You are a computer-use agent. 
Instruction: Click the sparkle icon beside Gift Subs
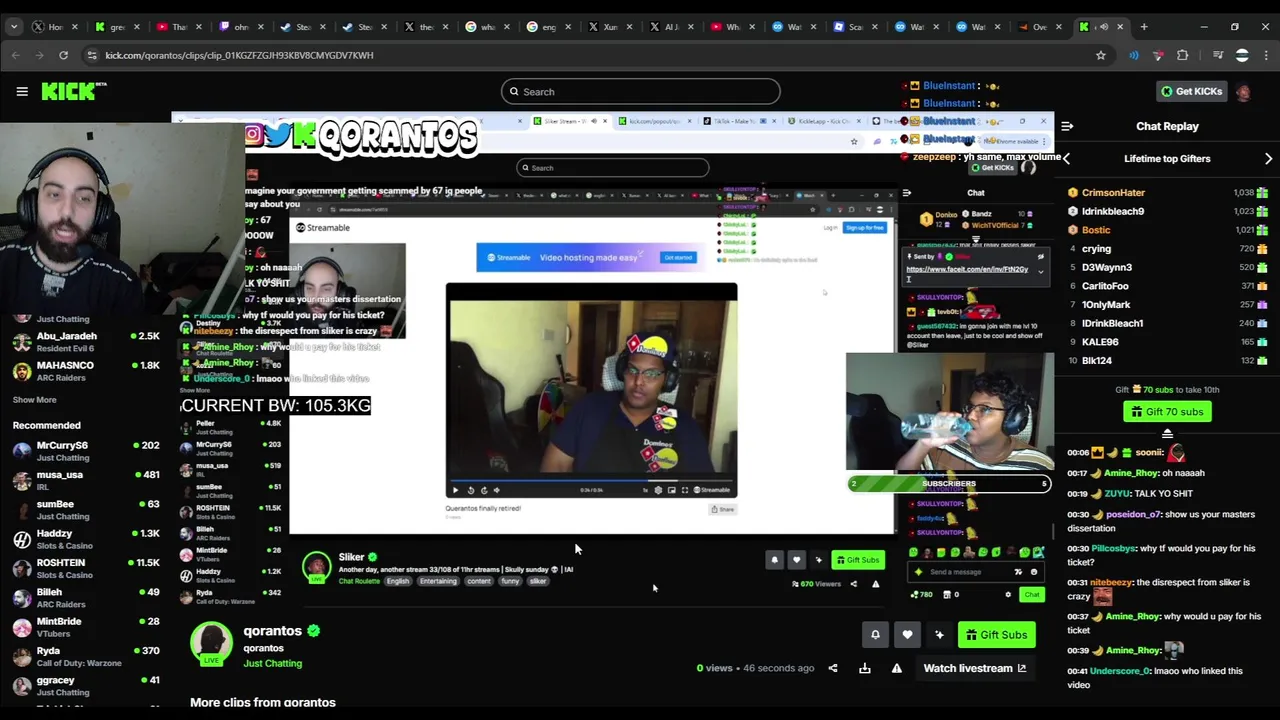pos(939,635)
